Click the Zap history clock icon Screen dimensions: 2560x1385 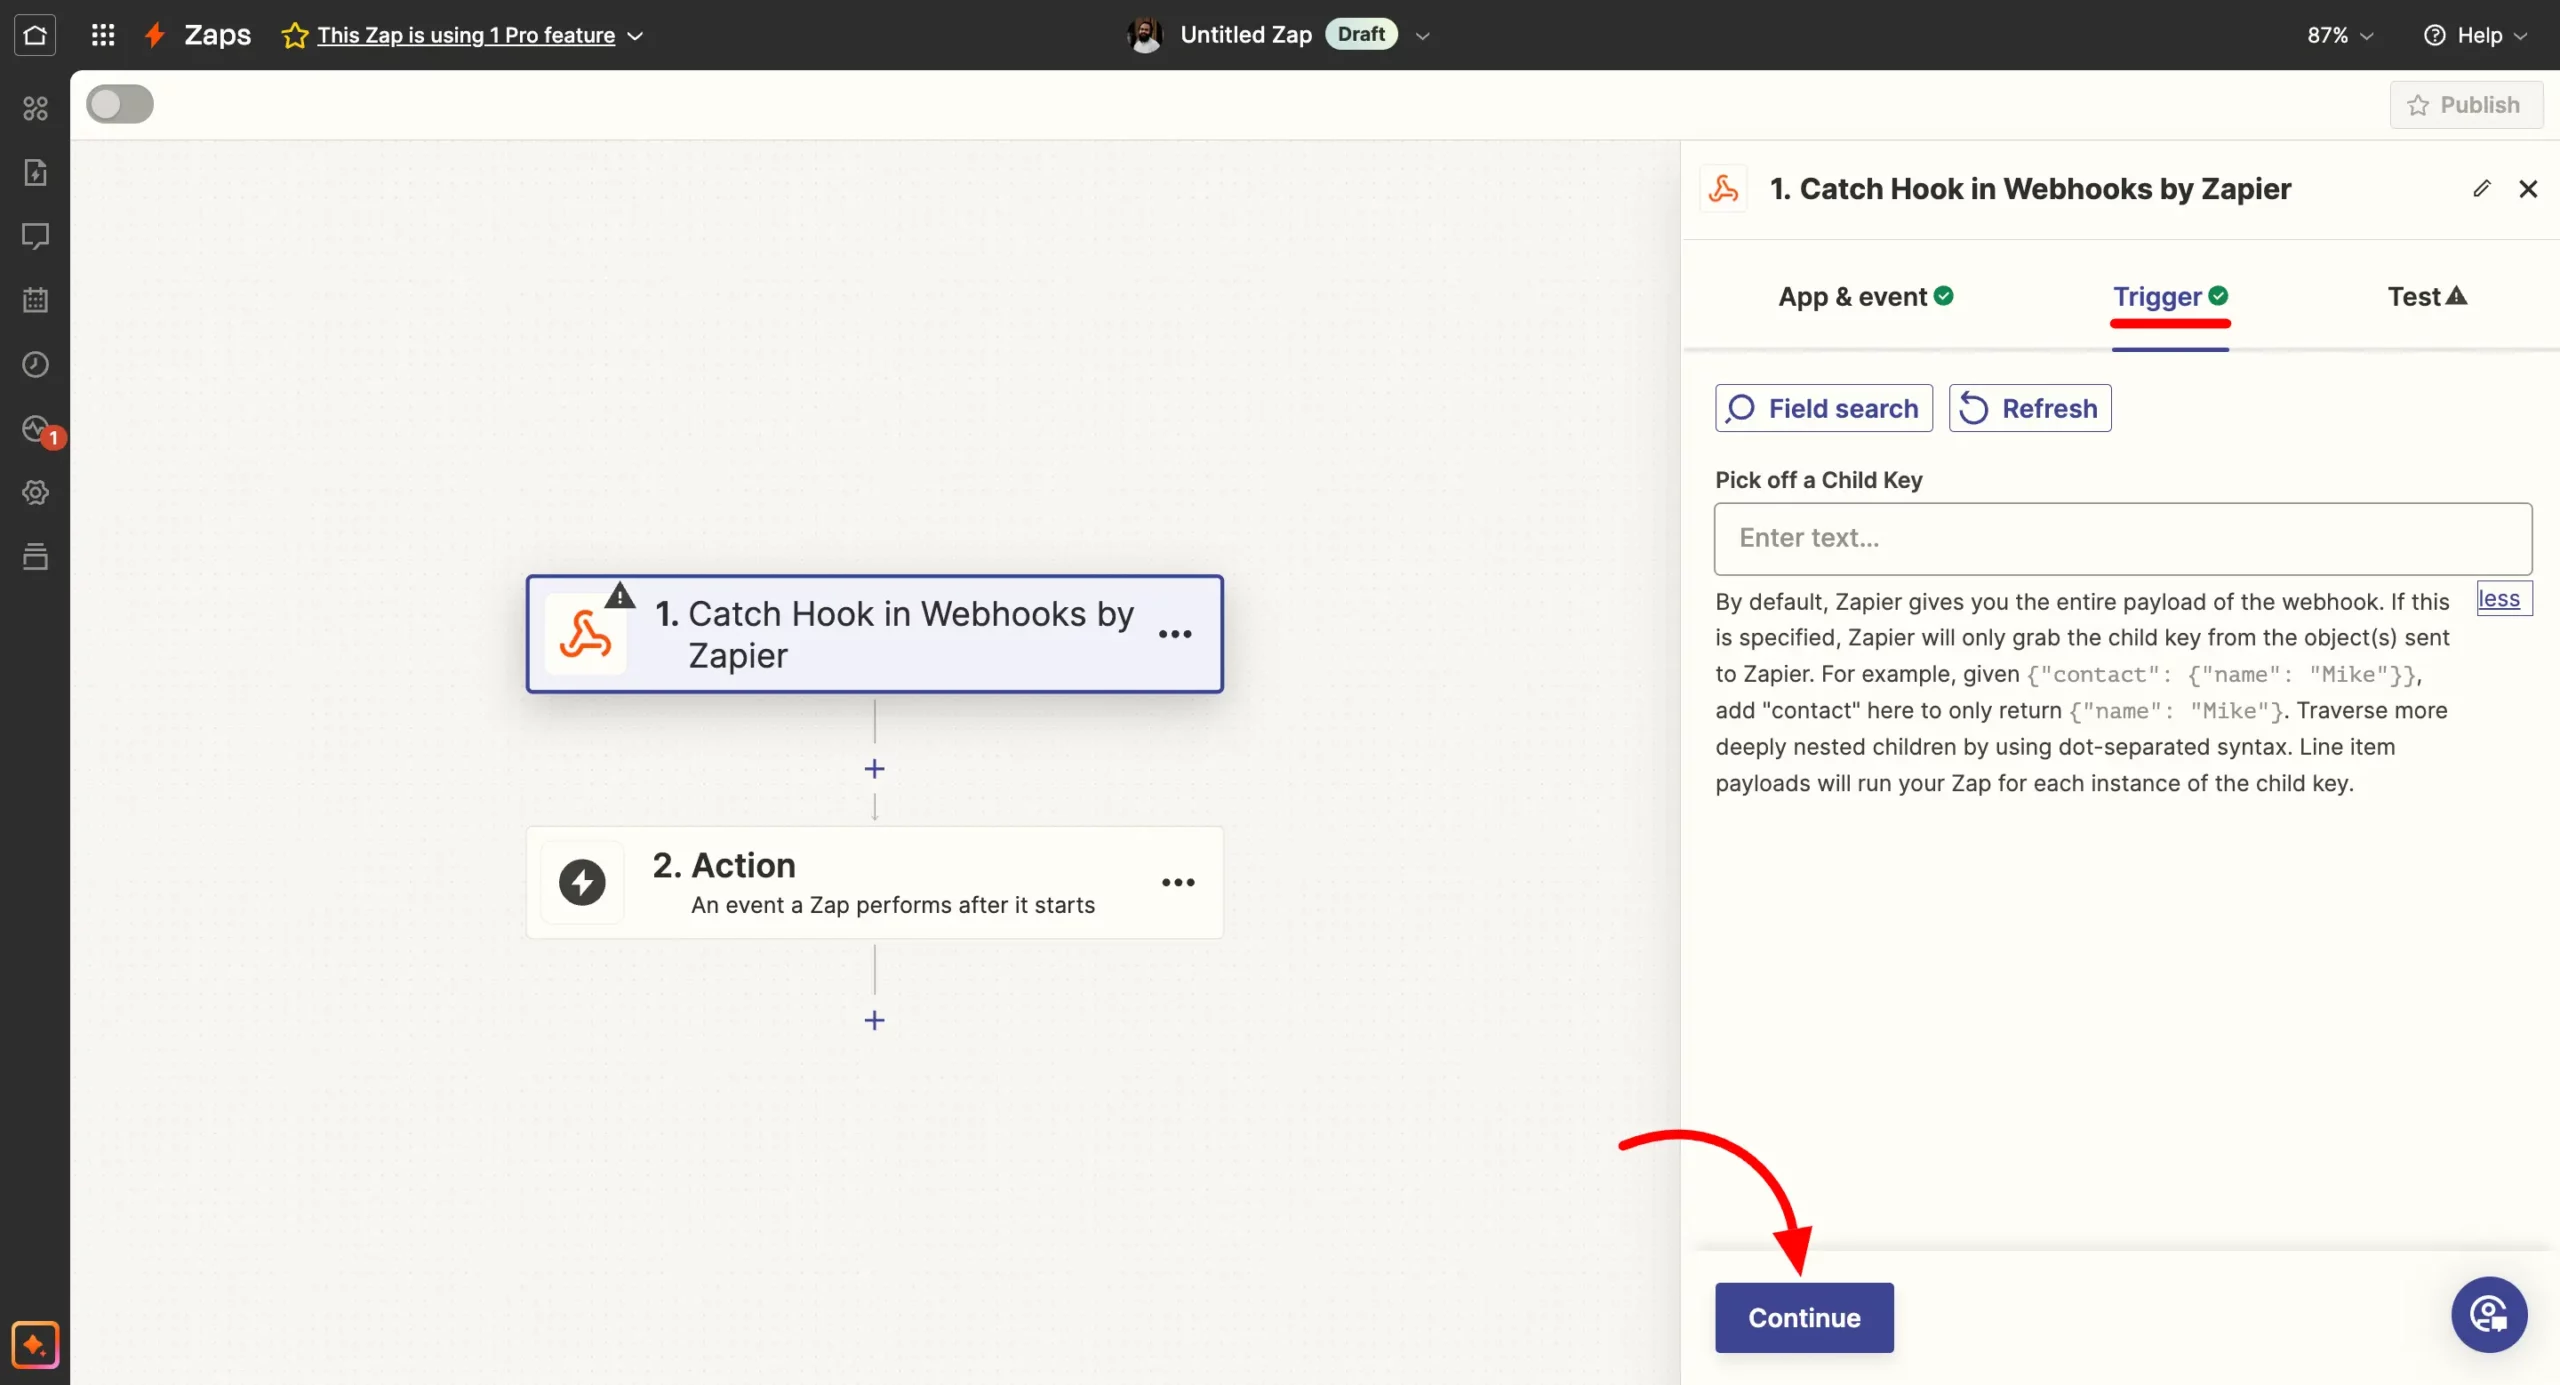(x=35, y=365)
